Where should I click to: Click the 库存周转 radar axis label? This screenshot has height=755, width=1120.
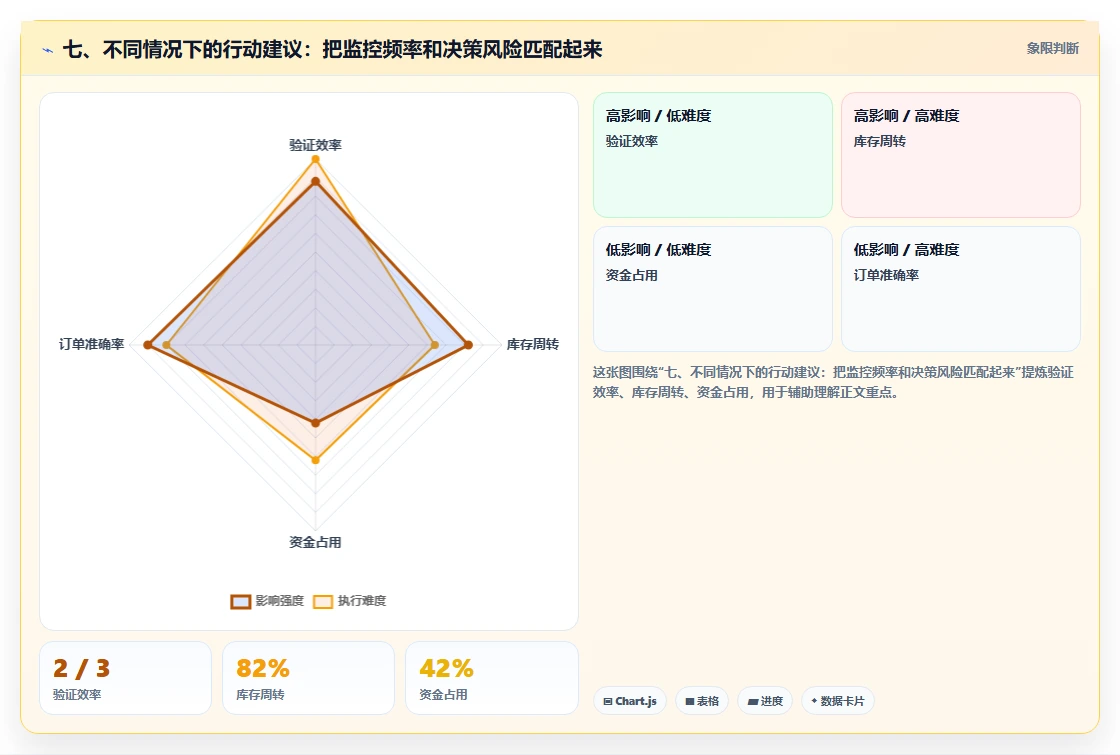(x=533, y=344)
